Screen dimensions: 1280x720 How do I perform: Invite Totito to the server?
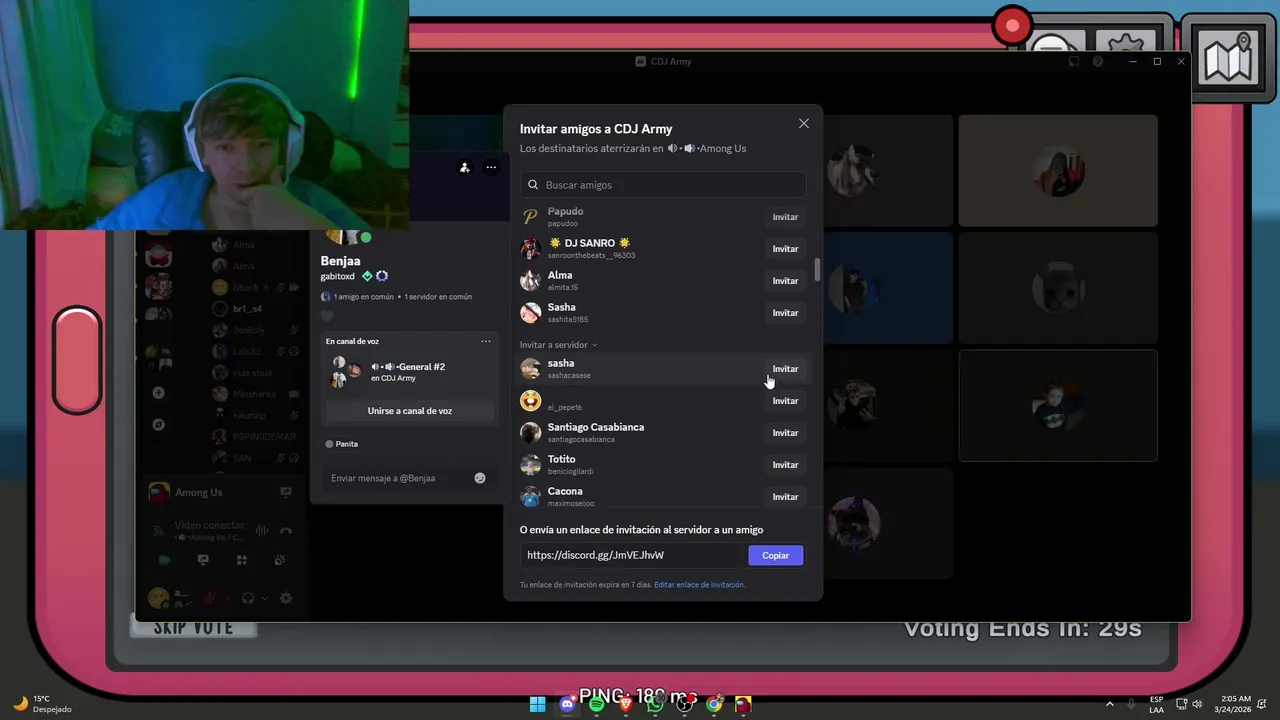pyautogui.click(x=785, y=465)
